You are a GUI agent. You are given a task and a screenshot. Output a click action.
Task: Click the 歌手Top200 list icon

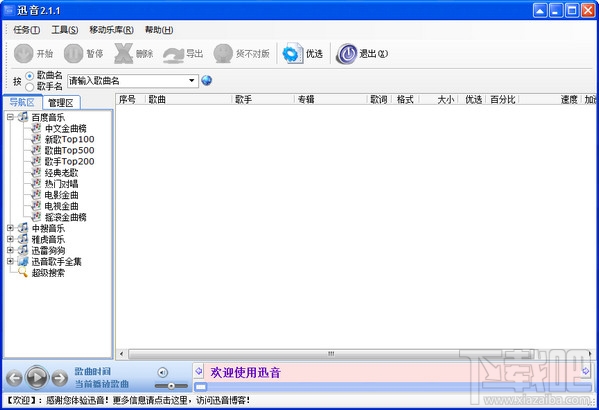[x=36, y=161]
